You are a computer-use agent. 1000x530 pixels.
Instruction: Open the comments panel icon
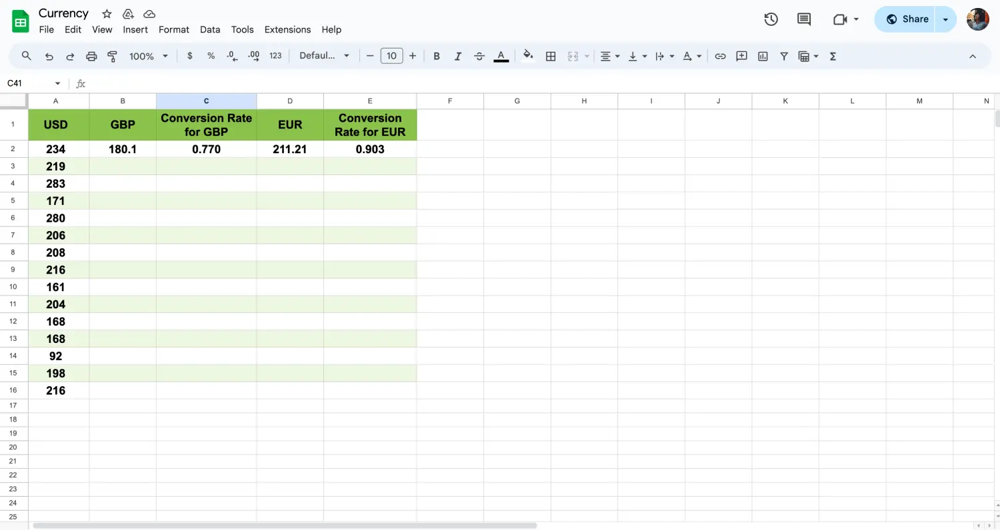[x=804, y=19]
